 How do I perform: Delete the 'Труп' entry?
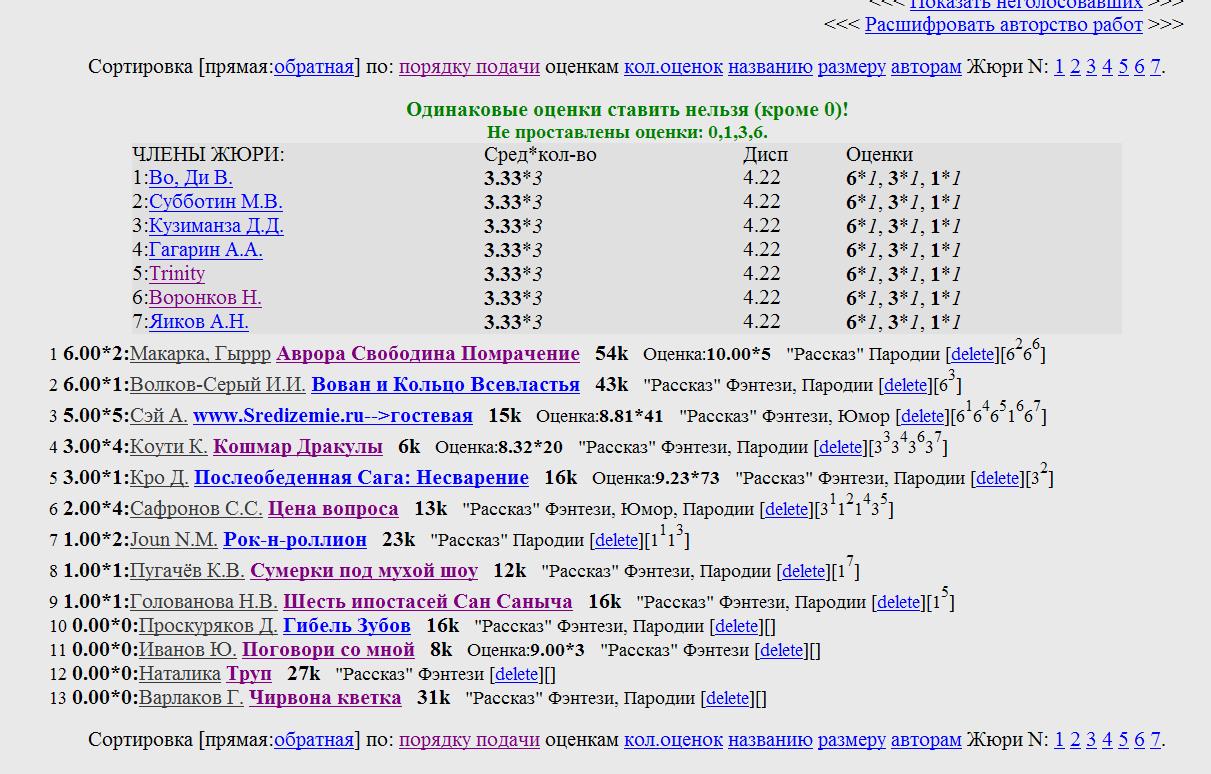517,675
